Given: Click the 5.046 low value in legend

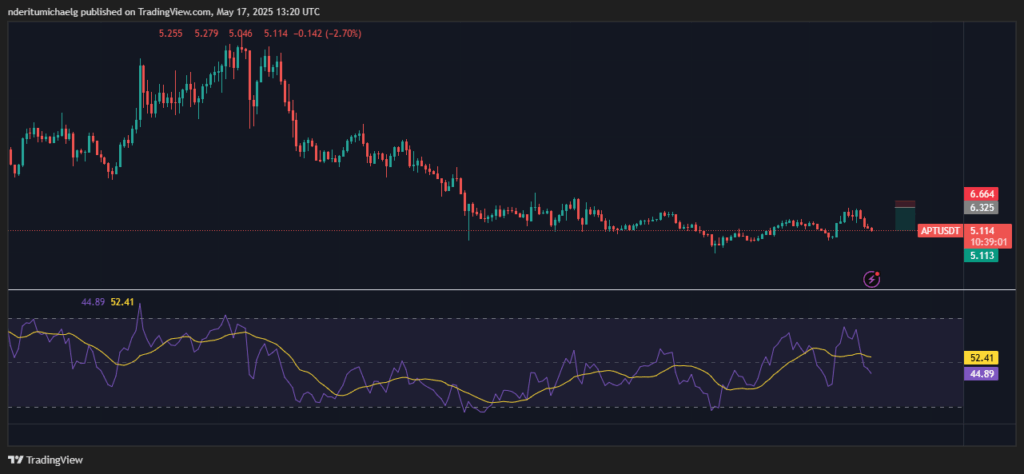Looking at the screenshot, I should 241,33.
